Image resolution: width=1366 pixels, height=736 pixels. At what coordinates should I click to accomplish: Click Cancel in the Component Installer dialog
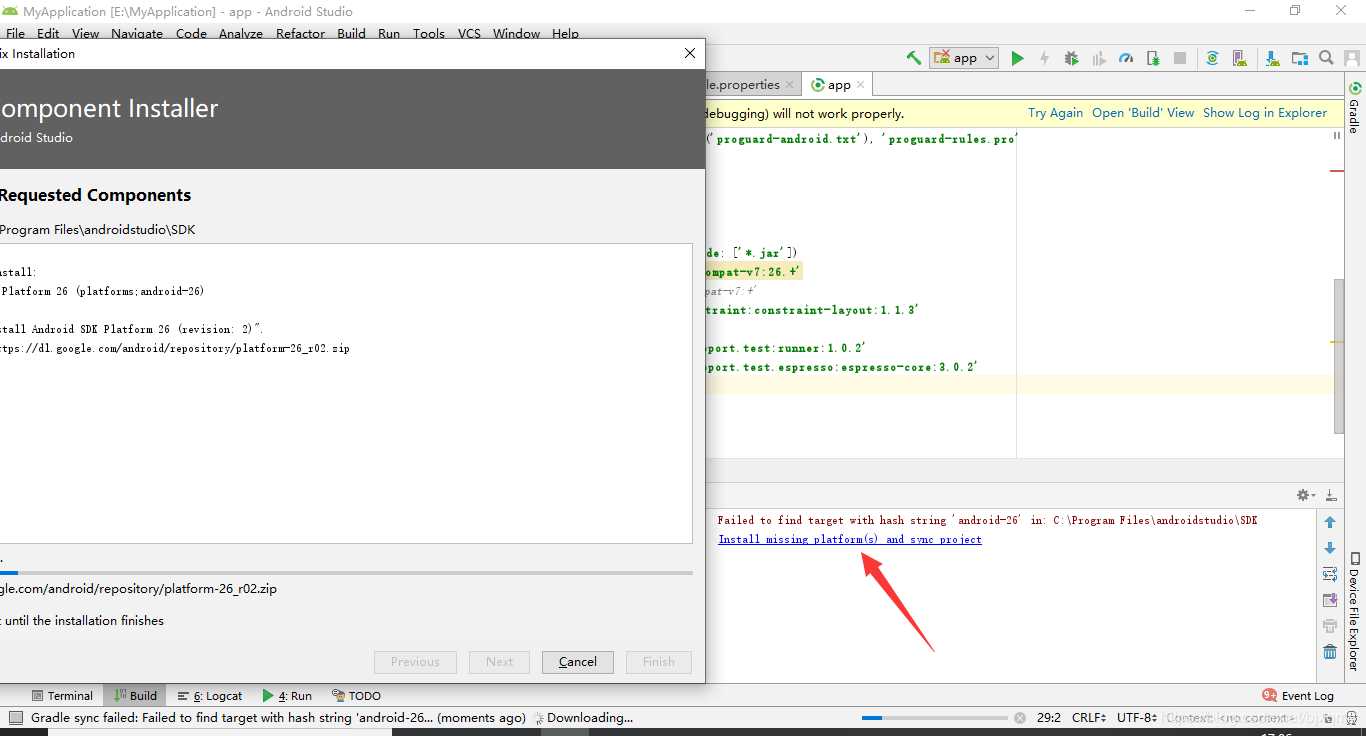pyautogui.click(x=578, y=662)
